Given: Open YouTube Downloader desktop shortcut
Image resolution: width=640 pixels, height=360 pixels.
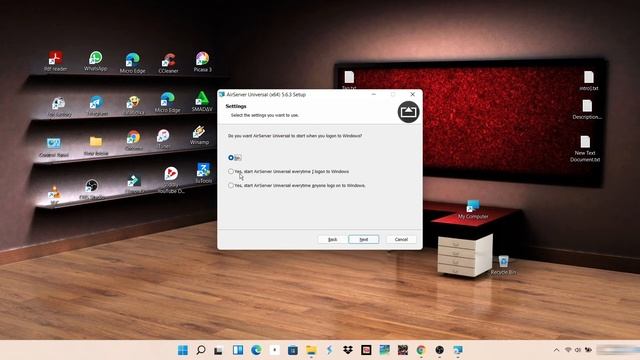Looking at the screenshot, I should pyautogui.click(x=171, y=180).
